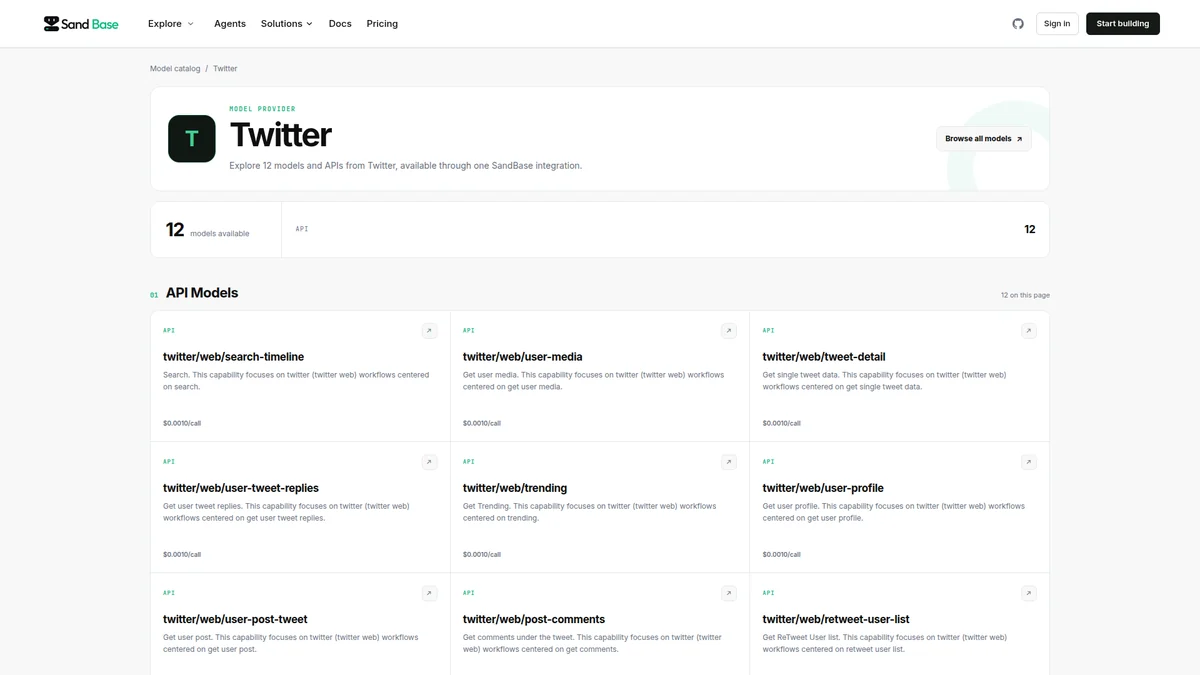Open arrow icon on user-post-tweet card
Image resolution: width=1200 pixels, height=675 pixels.
click(429, 593)
